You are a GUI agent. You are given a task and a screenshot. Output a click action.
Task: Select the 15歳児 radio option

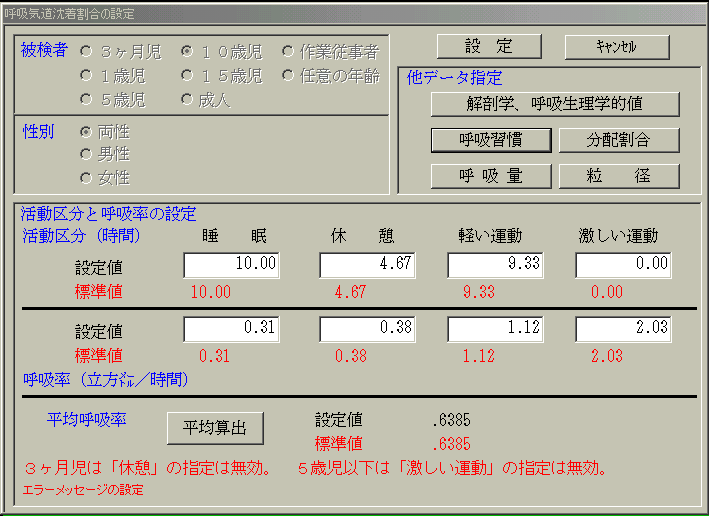(x=187, y=75)
